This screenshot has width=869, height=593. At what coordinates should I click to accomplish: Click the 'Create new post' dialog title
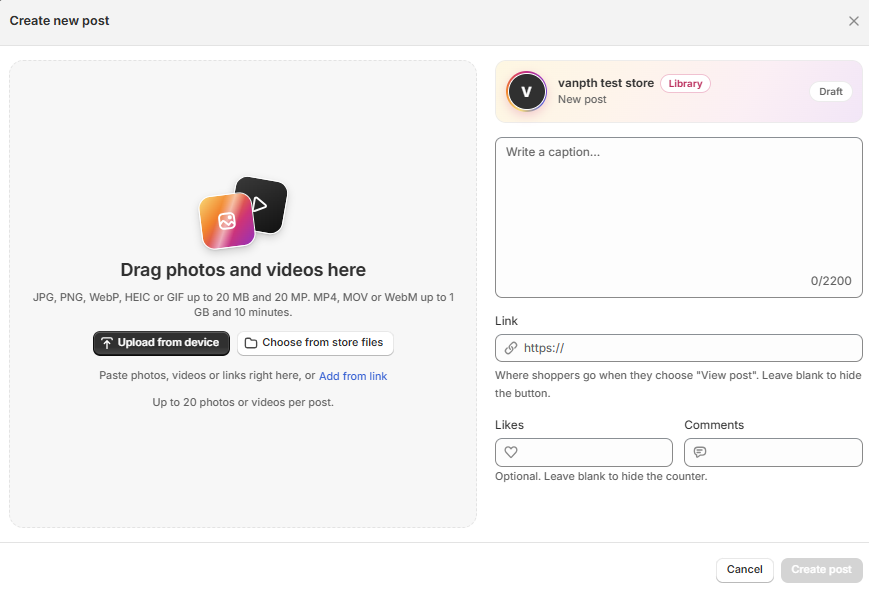[59, 21]
